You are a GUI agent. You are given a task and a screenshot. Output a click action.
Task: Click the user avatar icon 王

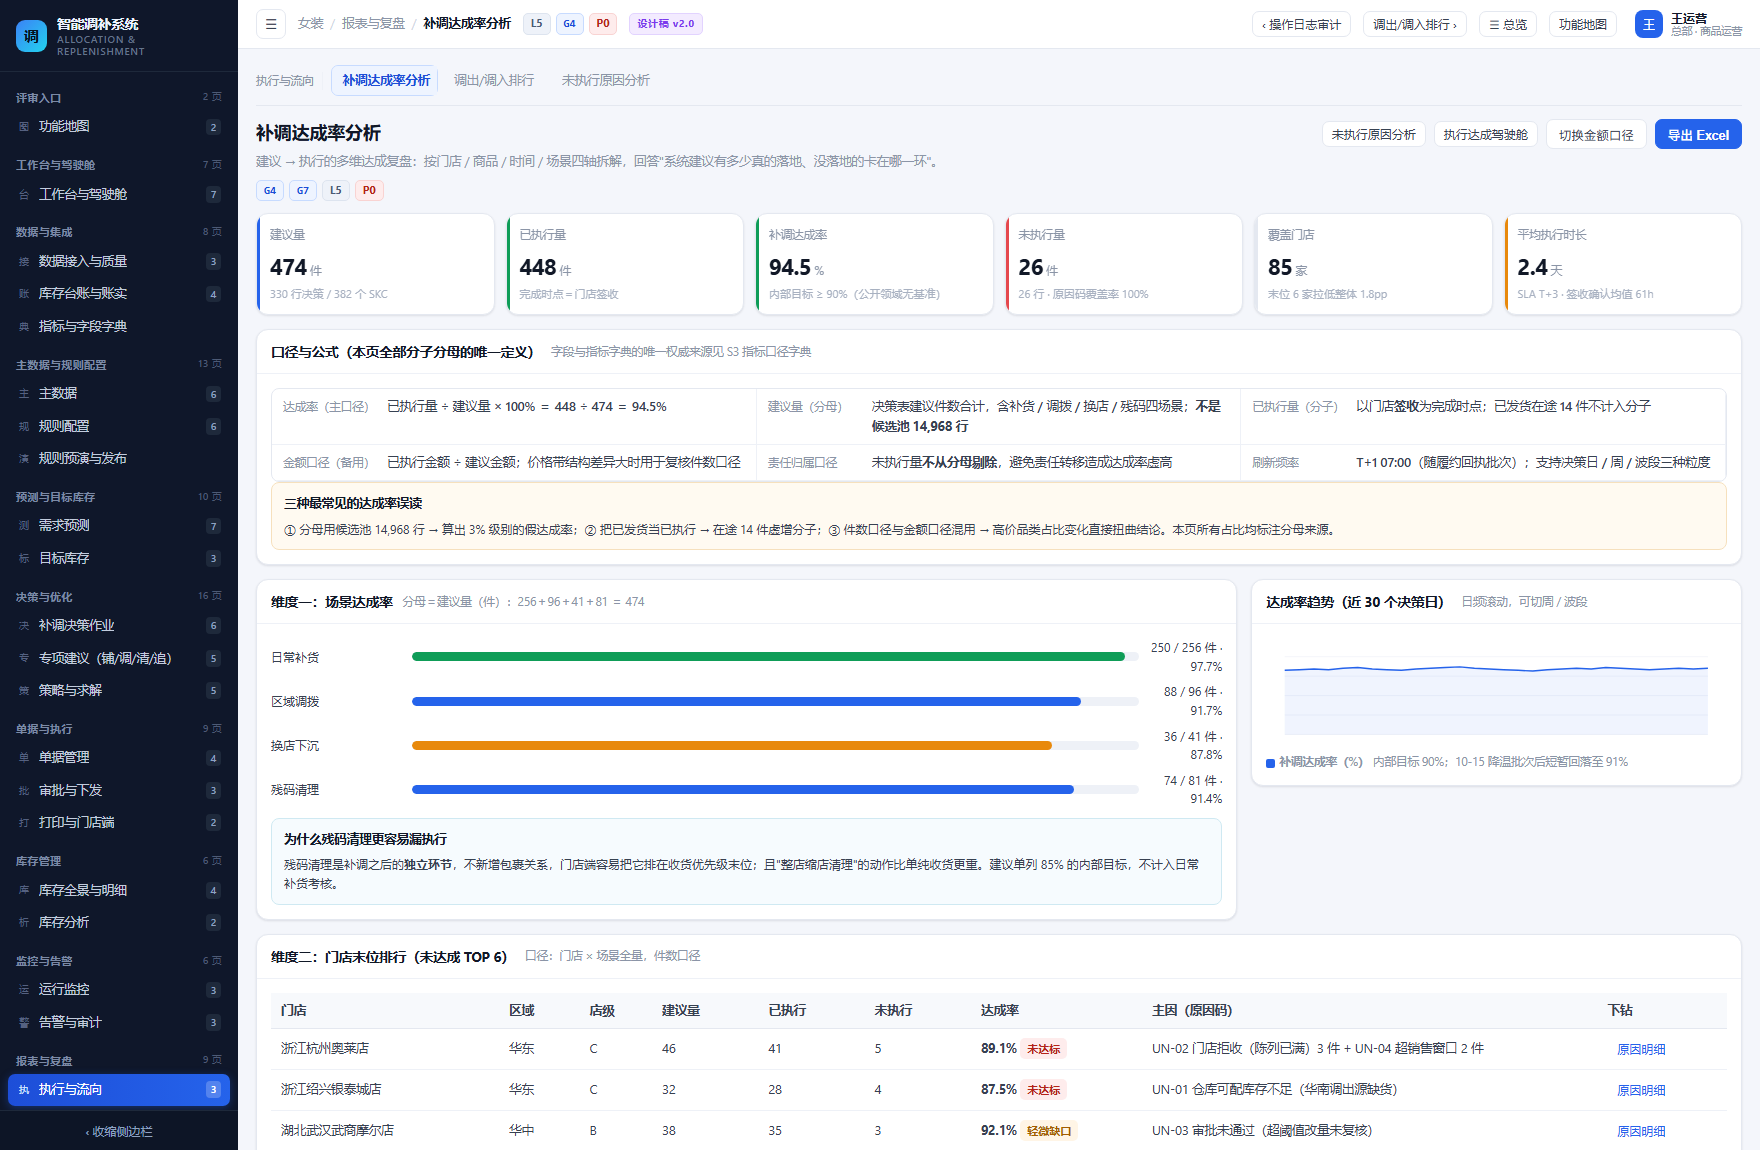coord(1648,24)
